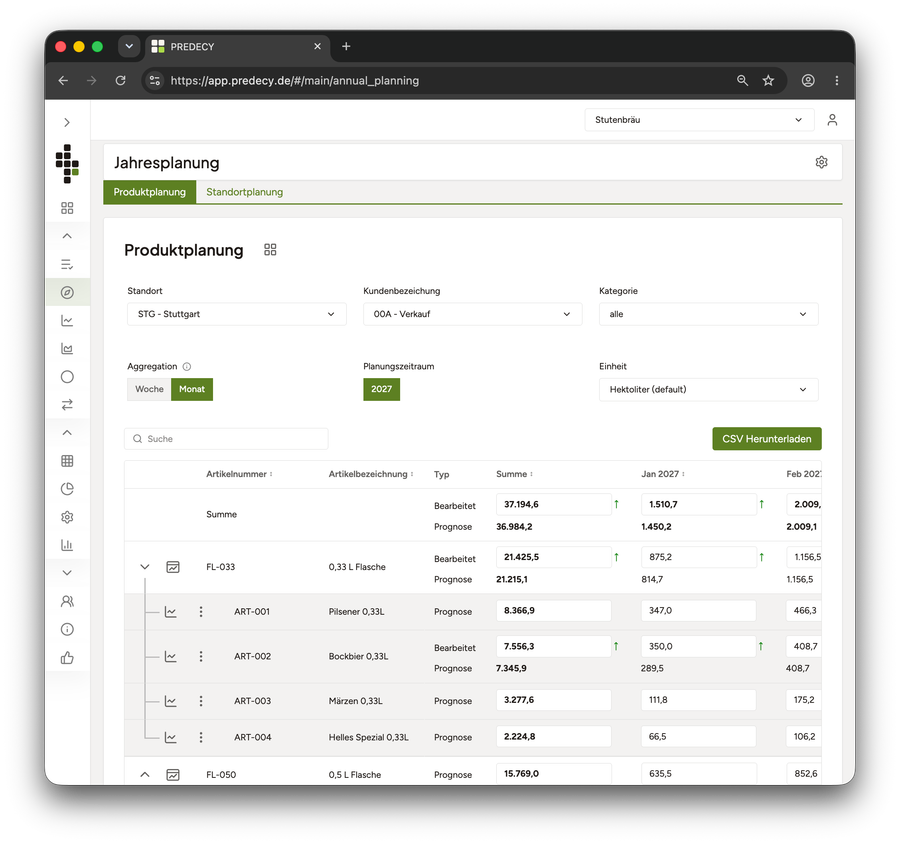900x844 pixels.
Task: Sort by the Jan 2027 column header
Action: (662, 474)
